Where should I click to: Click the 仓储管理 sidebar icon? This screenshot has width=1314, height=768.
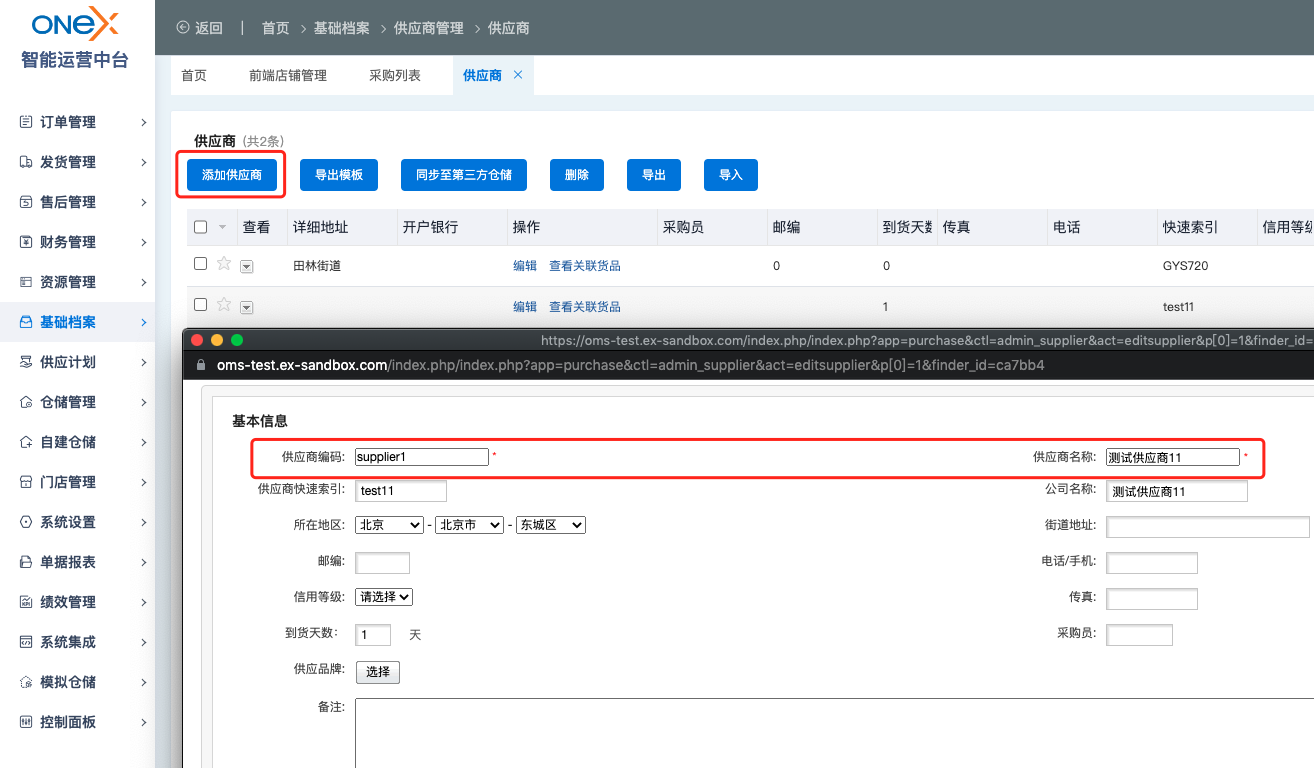click(x=27, y=402)
